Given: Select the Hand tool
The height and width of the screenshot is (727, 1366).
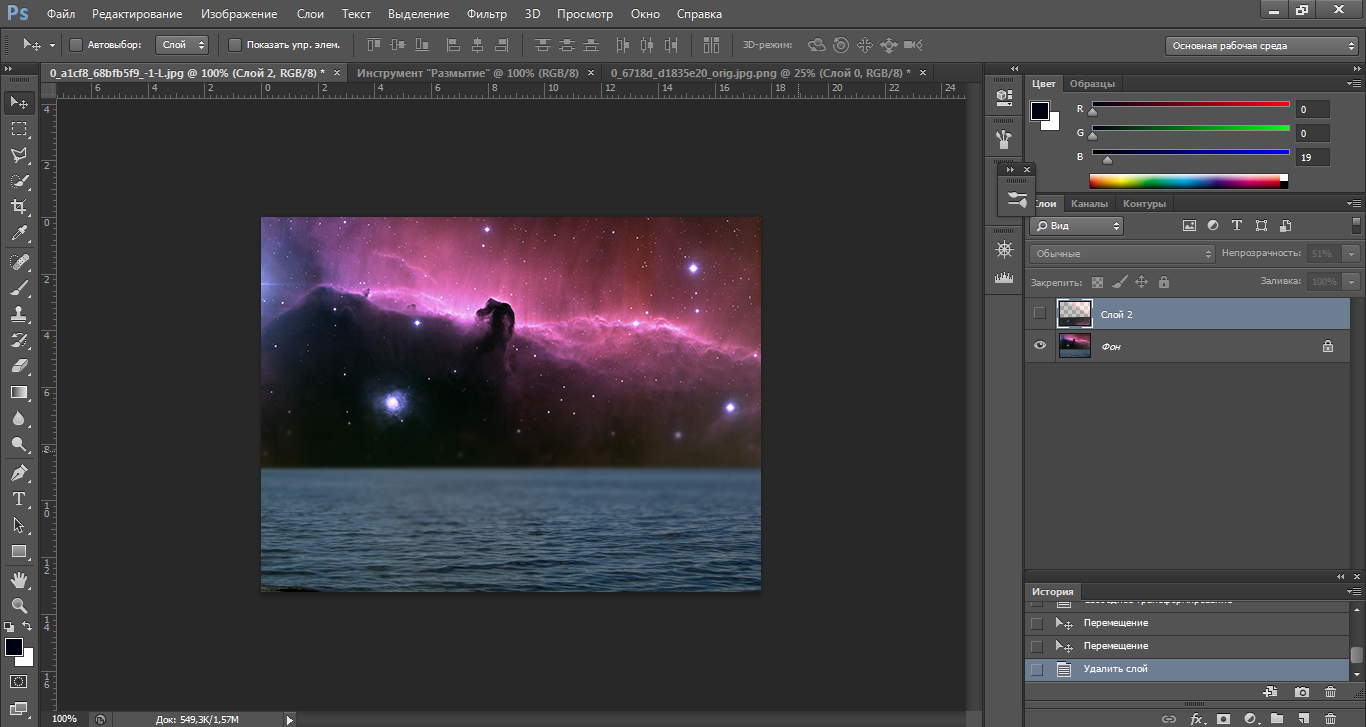Looking at the screenshot, I should click(19, 580).
